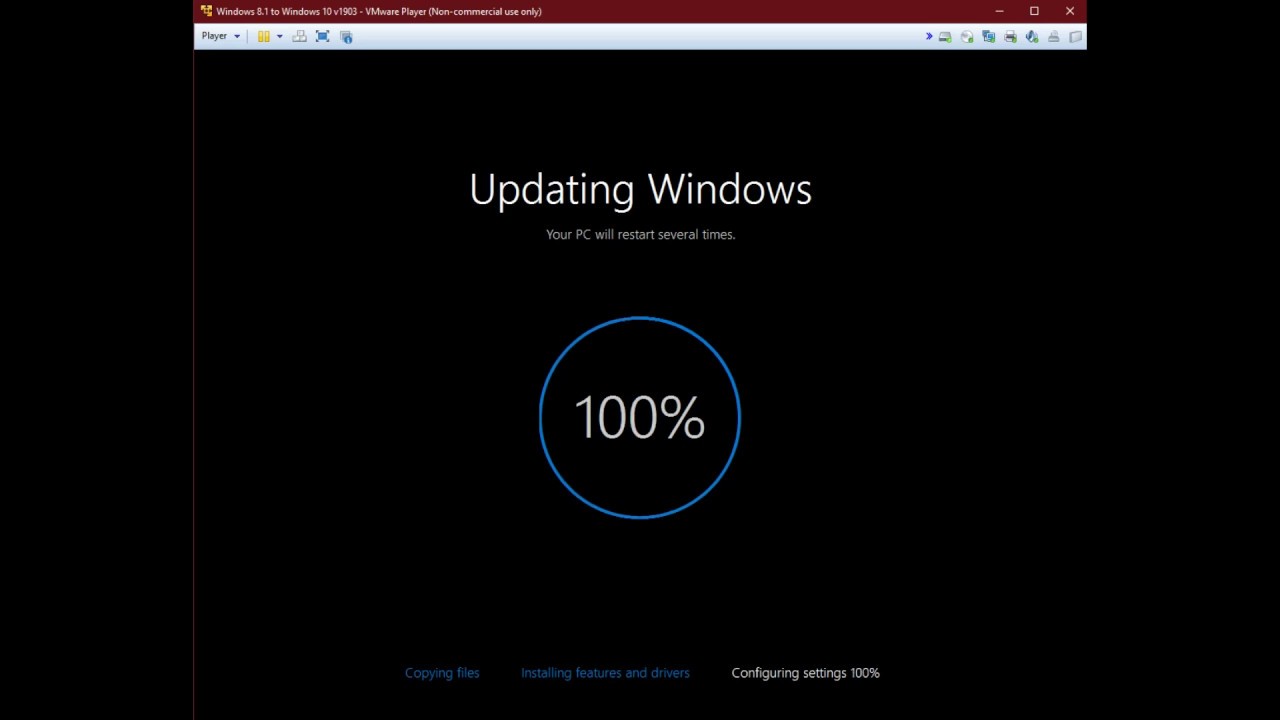Click the 'Installing features and drivers' stage label
1280x720 pixels.
coord(605,673)
